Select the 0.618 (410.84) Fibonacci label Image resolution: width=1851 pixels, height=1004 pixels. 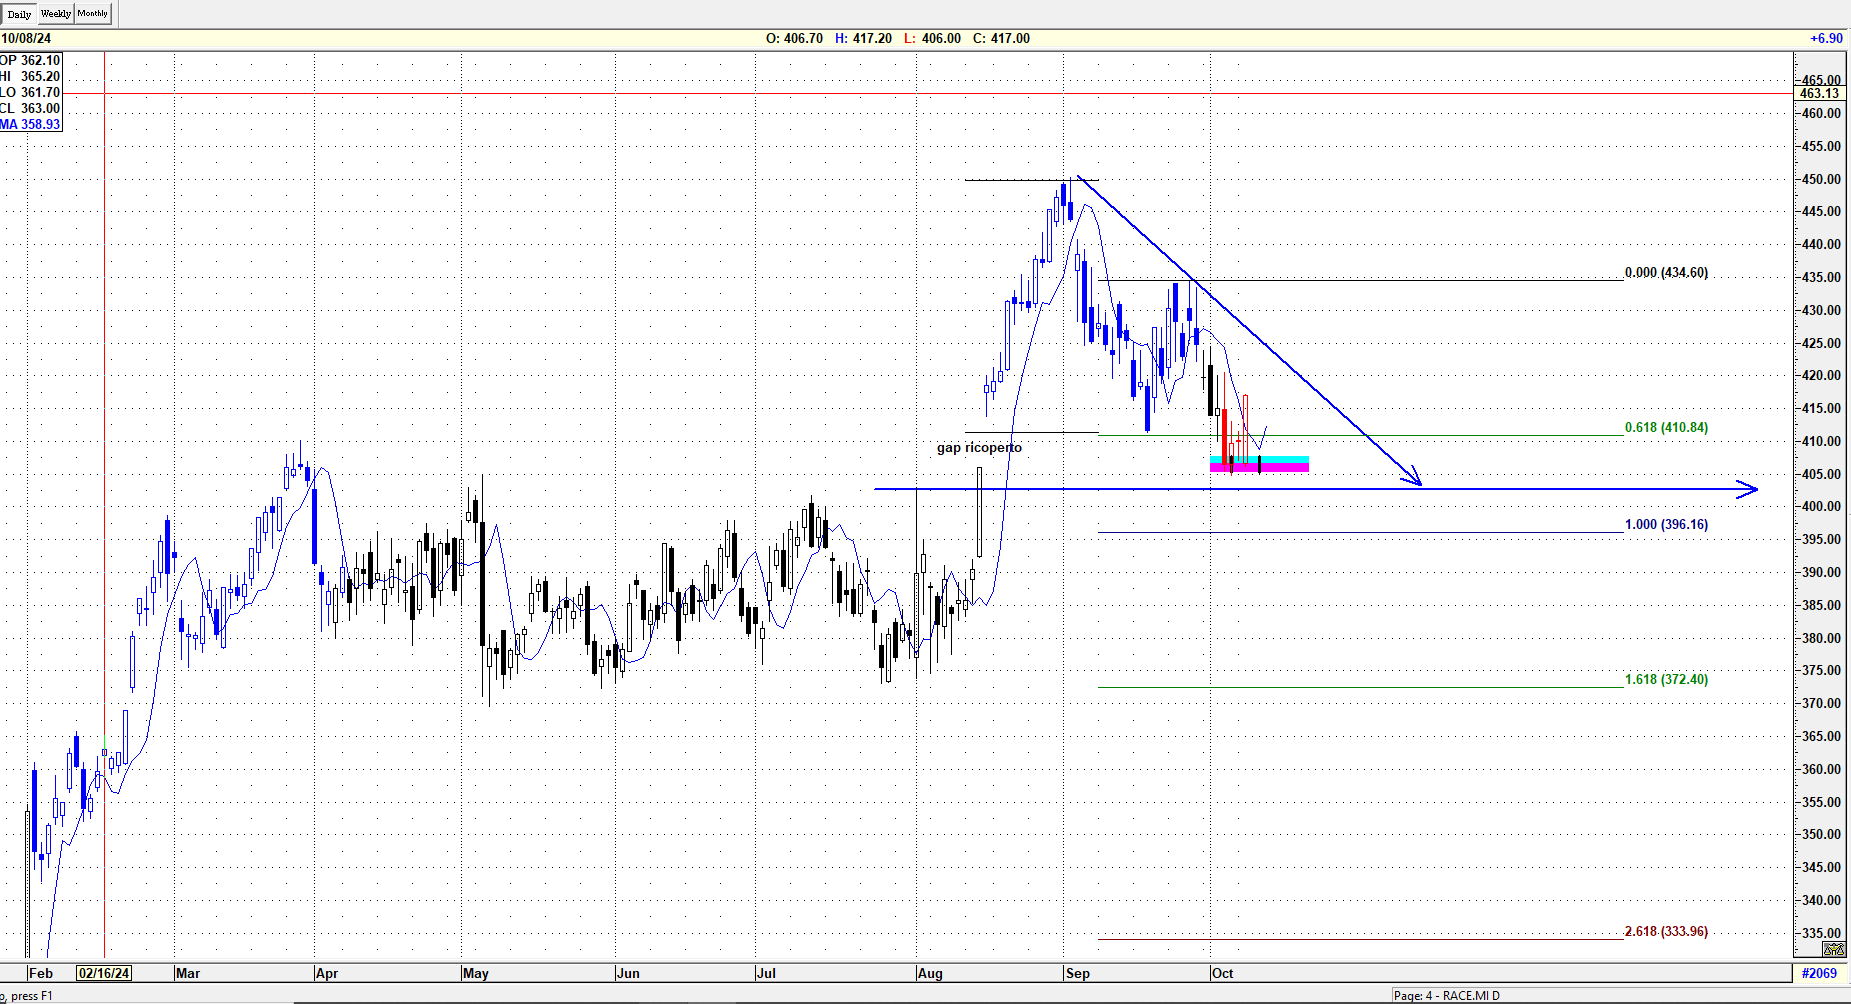[x=1666, y=427]
